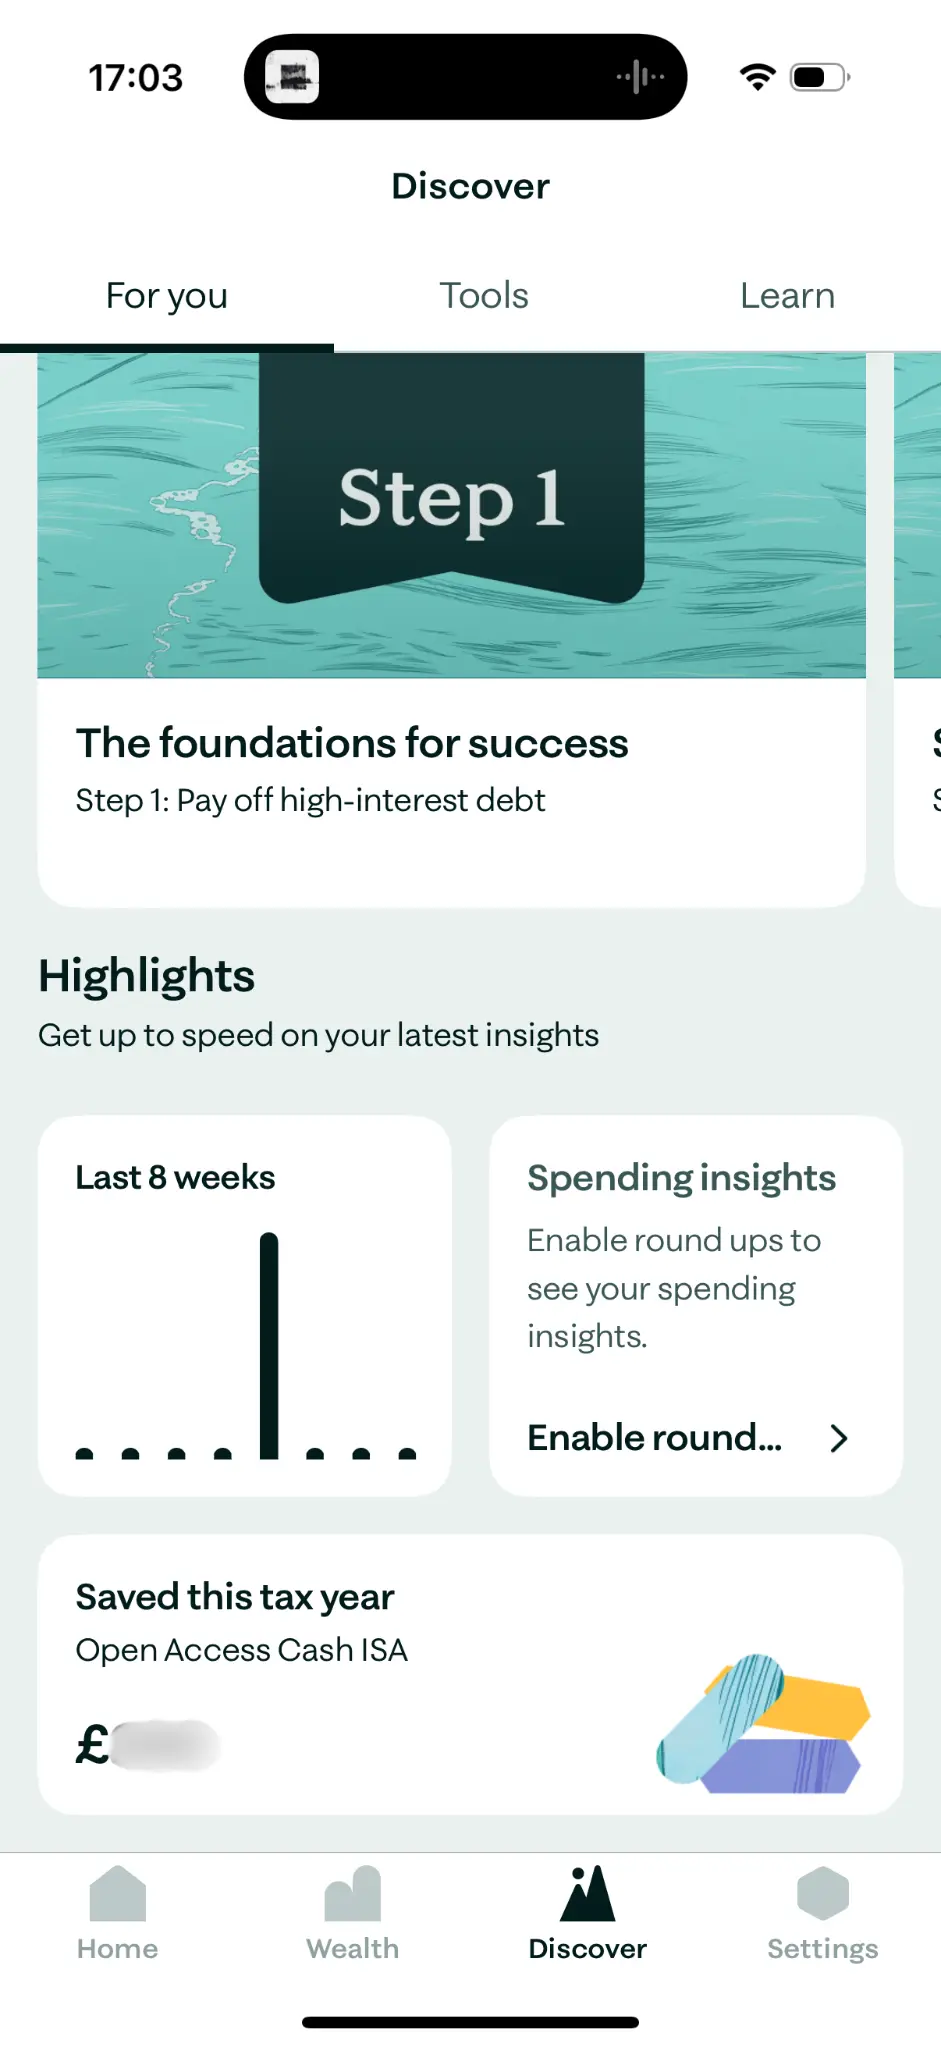This screenshot has width=941, height=2048.
Task: Expand the Enable round-ups chevron arrow
Action: coord(839,1438)
